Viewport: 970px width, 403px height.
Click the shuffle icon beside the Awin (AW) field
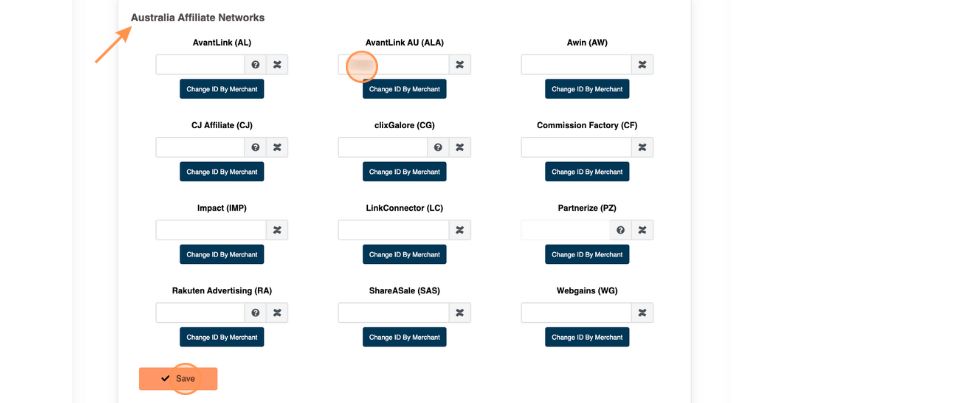(642, 65)
